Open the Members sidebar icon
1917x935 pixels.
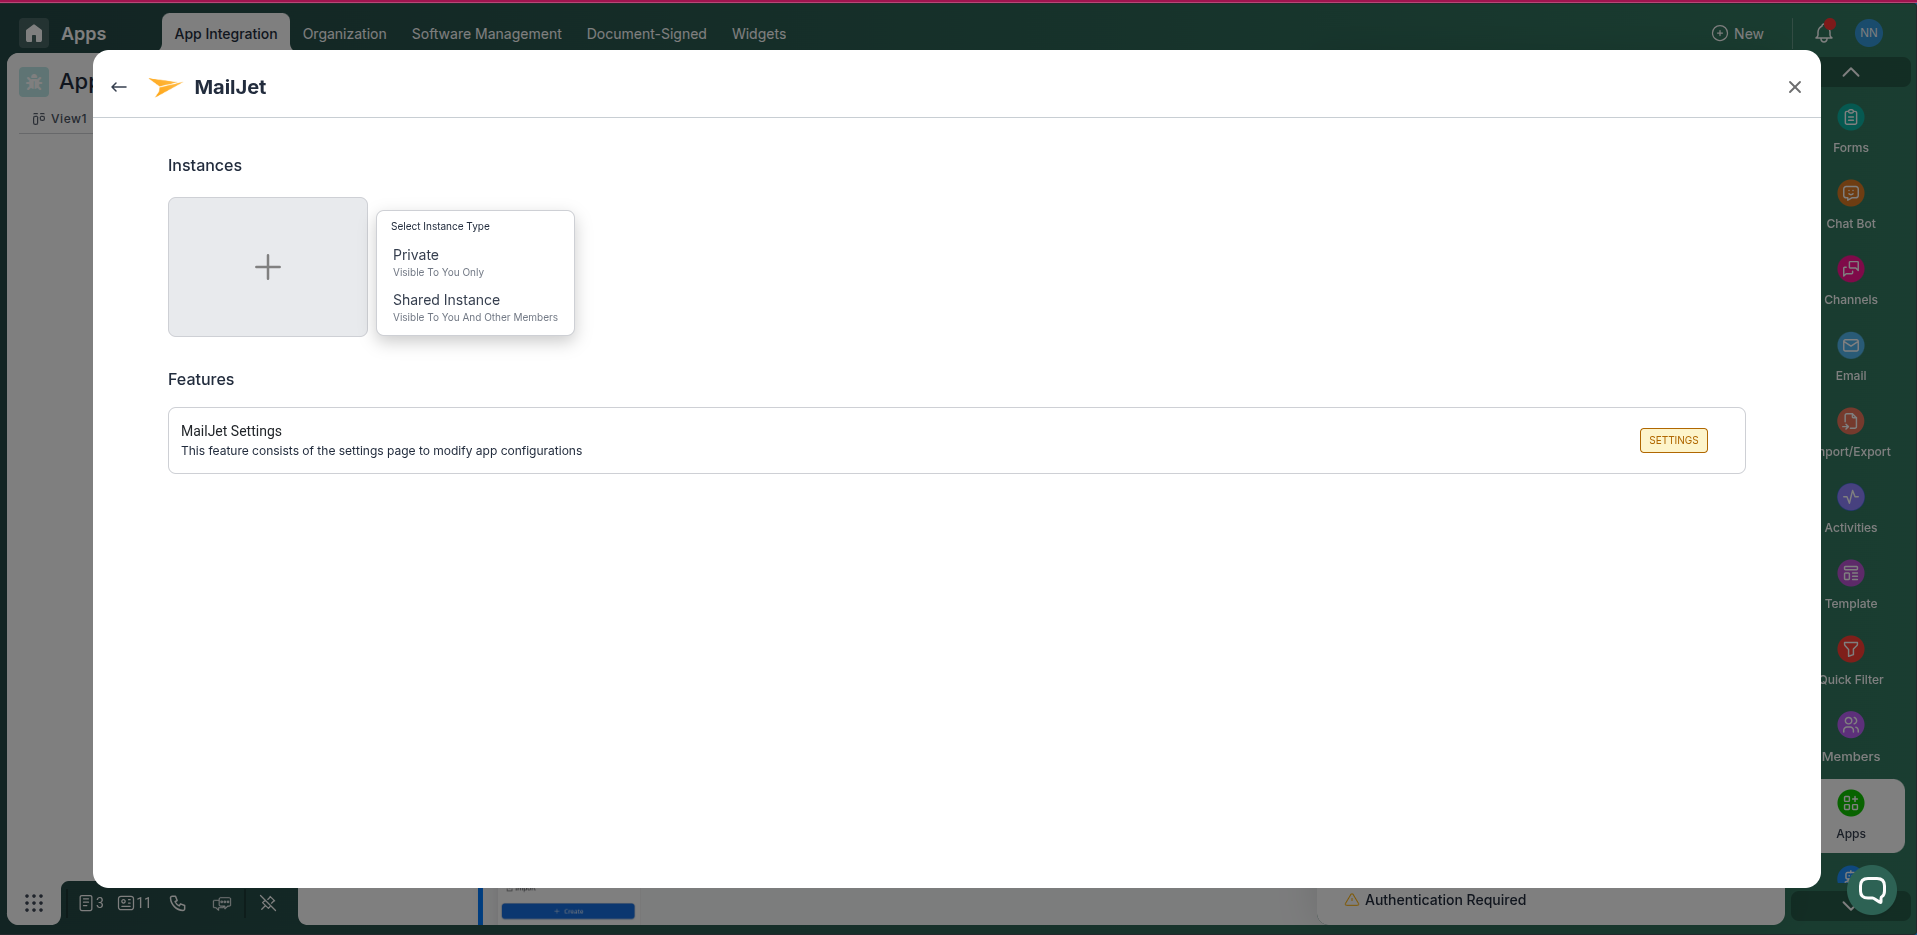pos(1850,724)
